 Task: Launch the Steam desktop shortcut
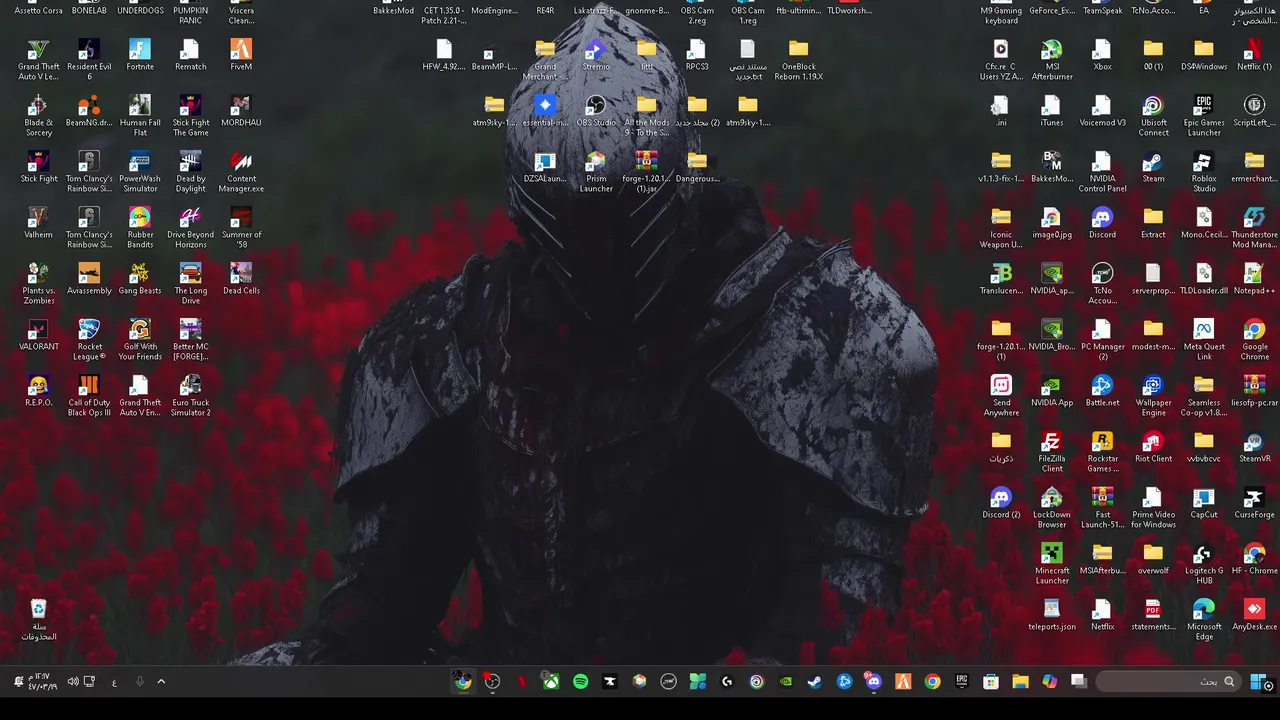tap(1153, 167)
